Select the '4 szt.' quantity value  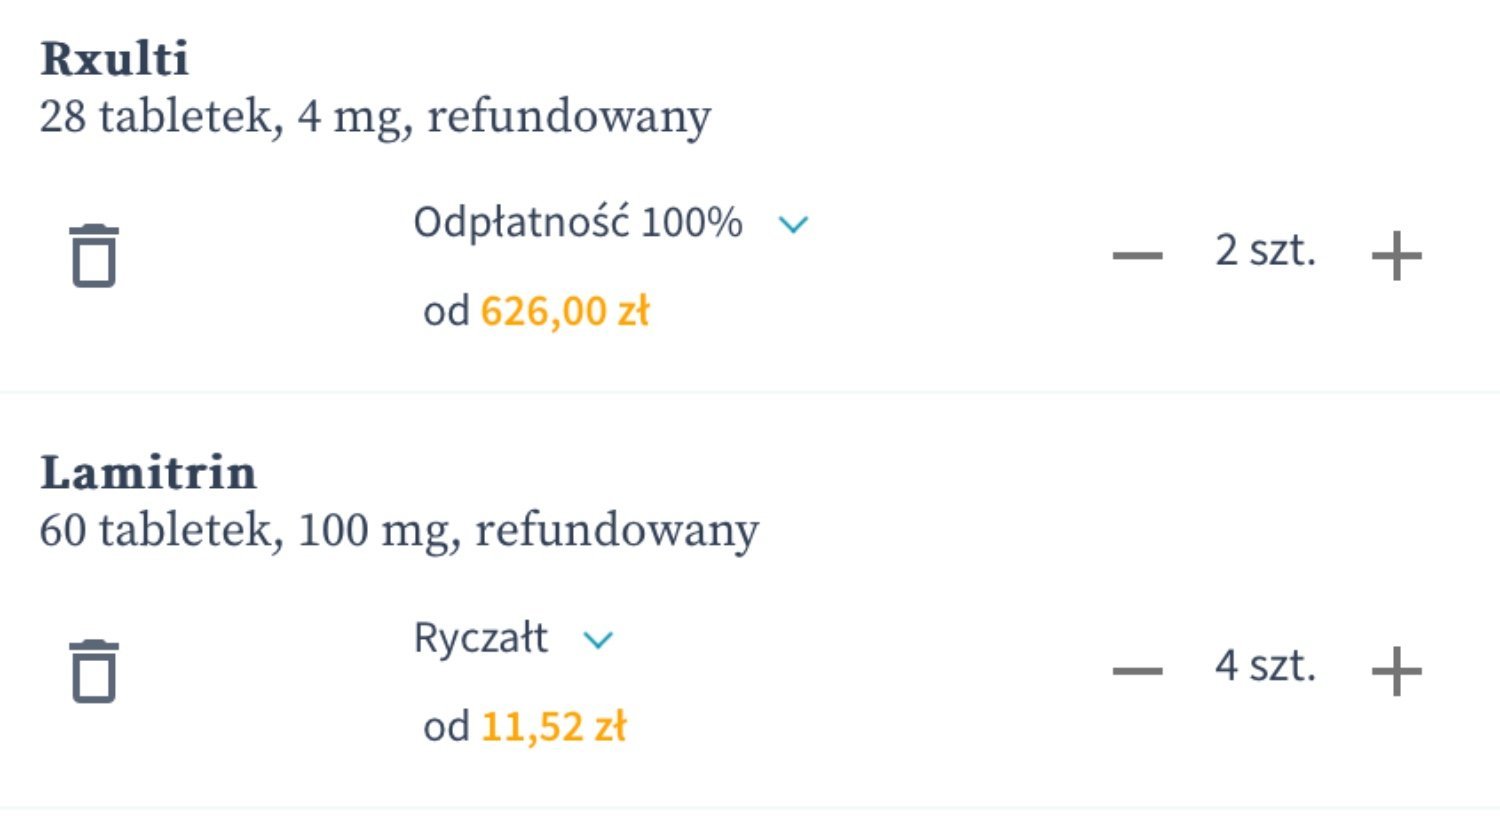tap(1265, 666)
